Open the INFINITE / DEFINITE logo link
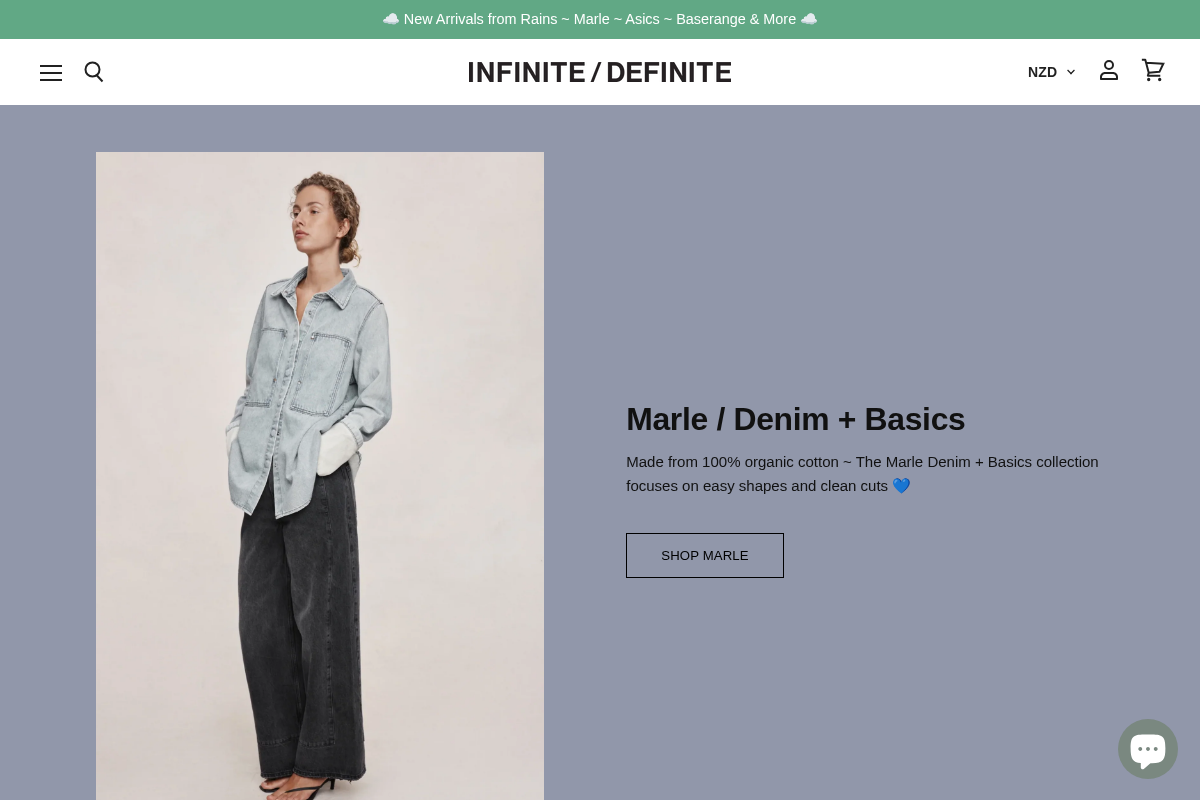 click(x=599, y=71)
